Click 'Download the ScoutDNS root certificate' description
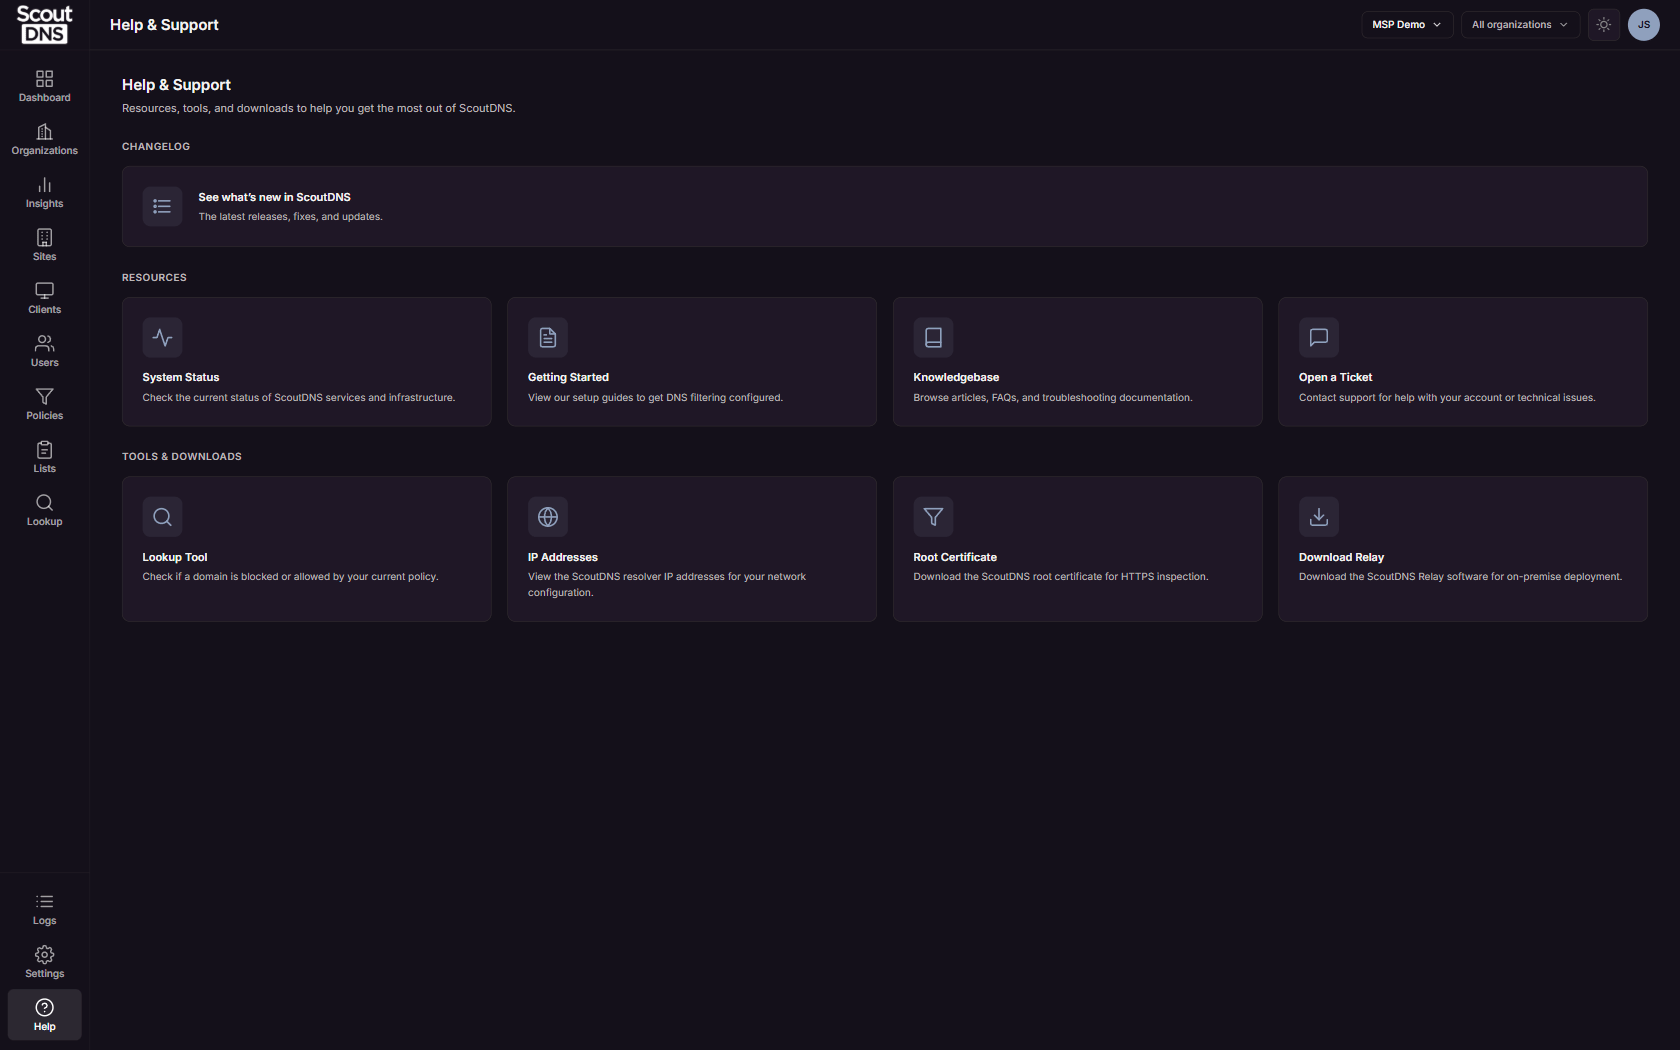Screen dimensions: 1680x1050 tap(1060, 577)
